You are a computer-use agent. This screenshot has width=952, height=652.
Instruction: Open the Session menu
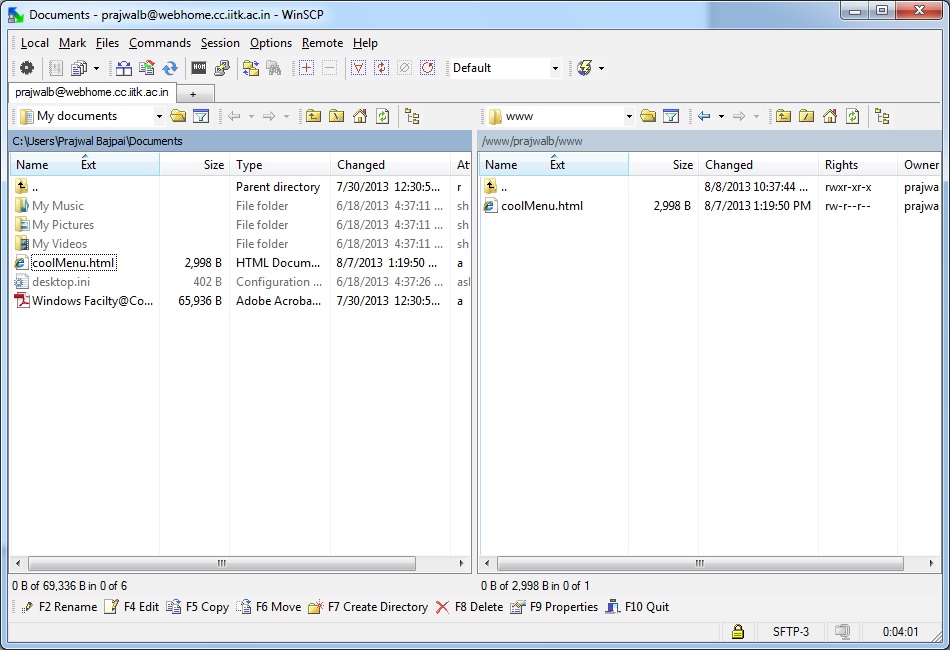pyautogui.click(x=220, y=43)
